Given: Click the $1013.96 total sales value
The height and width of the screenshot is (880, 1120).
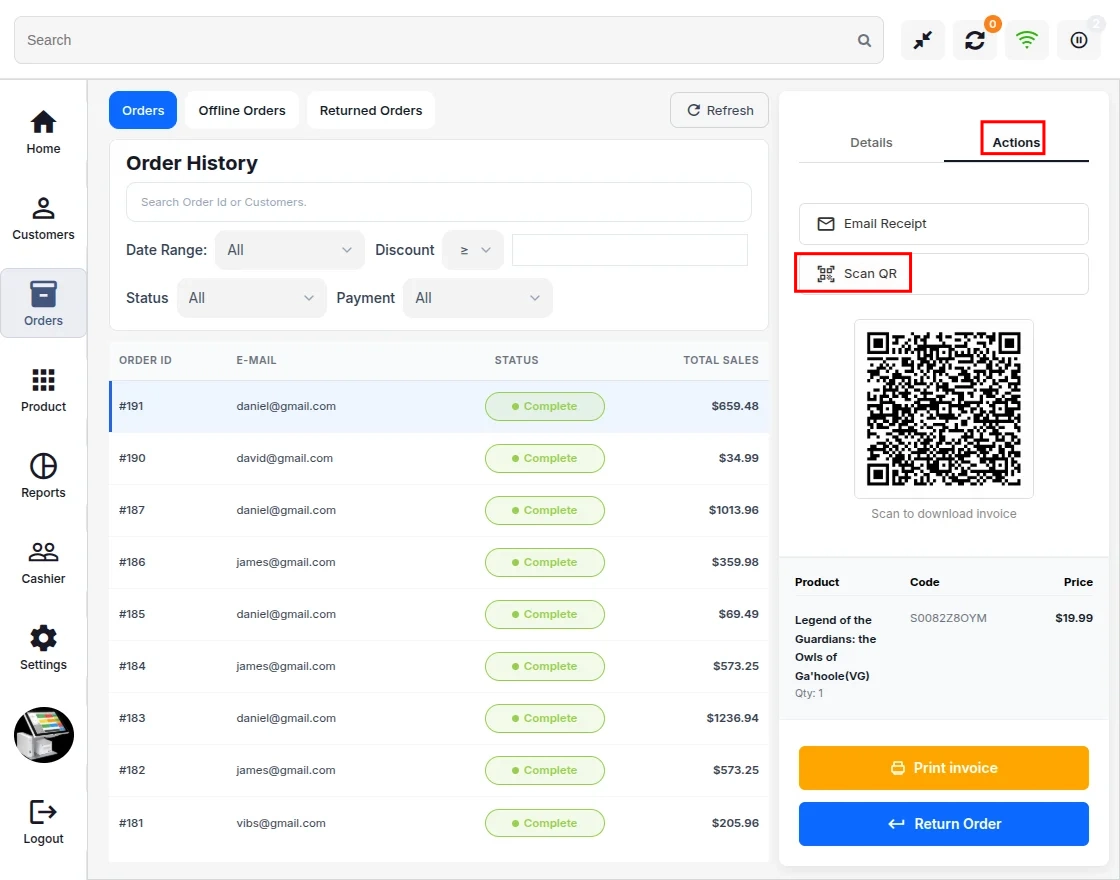Looking at the screenshot, I should tap(734, 511).
